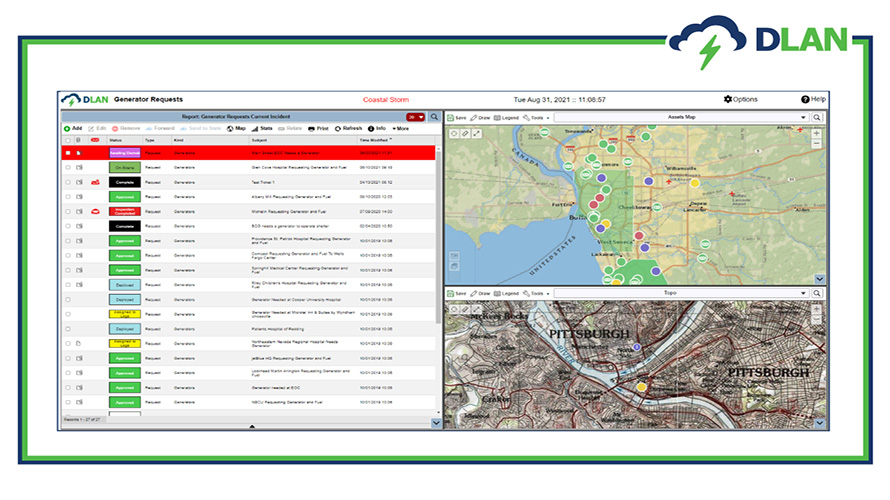Print the generator requests report
The height and width of the screenshot is (500, 890).
tap(318, 128)
